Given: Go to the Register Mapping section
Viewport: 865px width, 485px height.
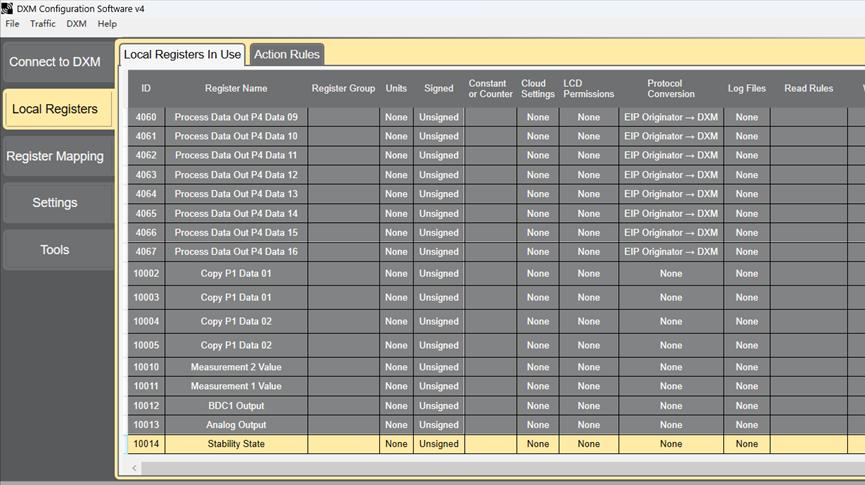Looking at the screenshot, I should pyautogui.click(x=55, y=156).
